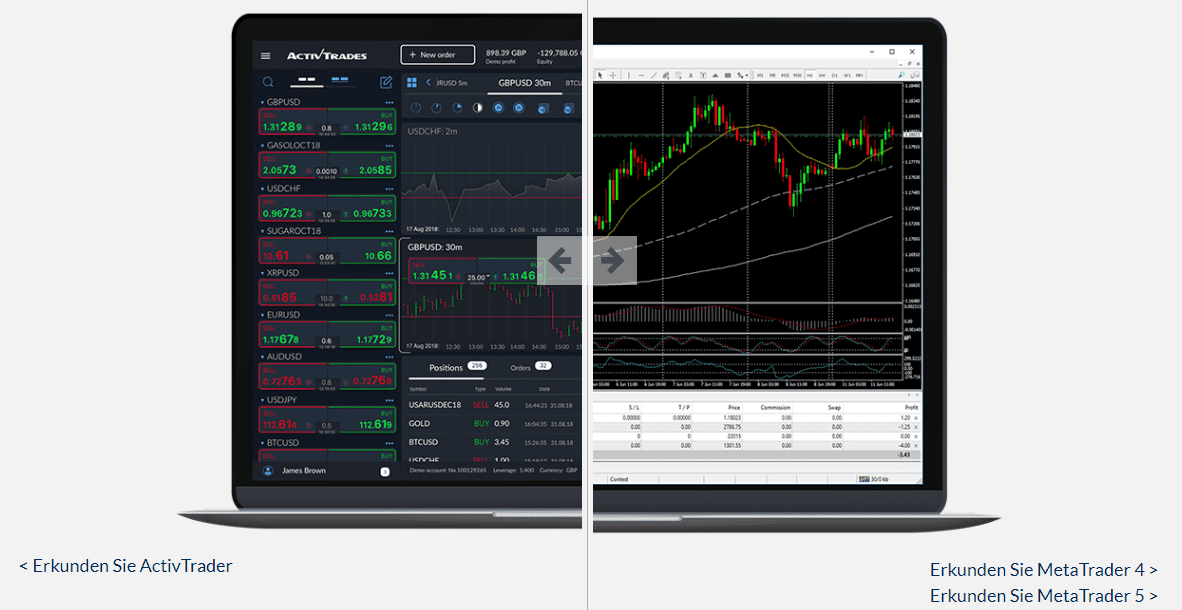The height and width of the screenshot is (610, 1182).
Task: Select the M15 timeframe in MetaTrader
Action: [x=785, y=75]
